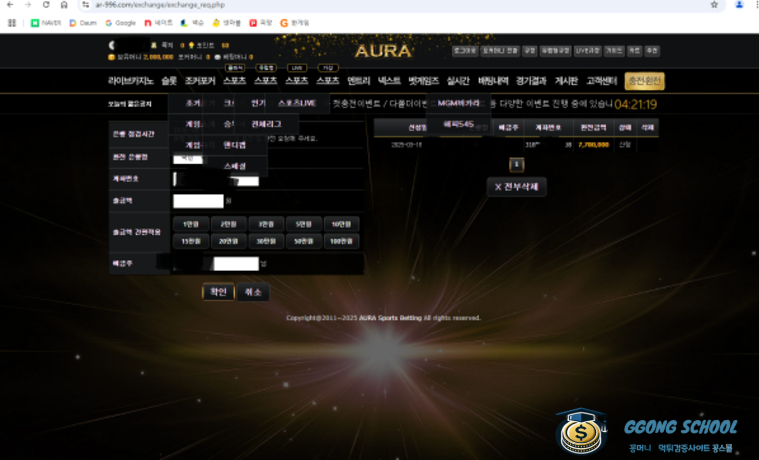The width and height of the screenshot is (759, 460).
Task: Click the 출금액 amount input field
Action: click(x=198, y=201)
